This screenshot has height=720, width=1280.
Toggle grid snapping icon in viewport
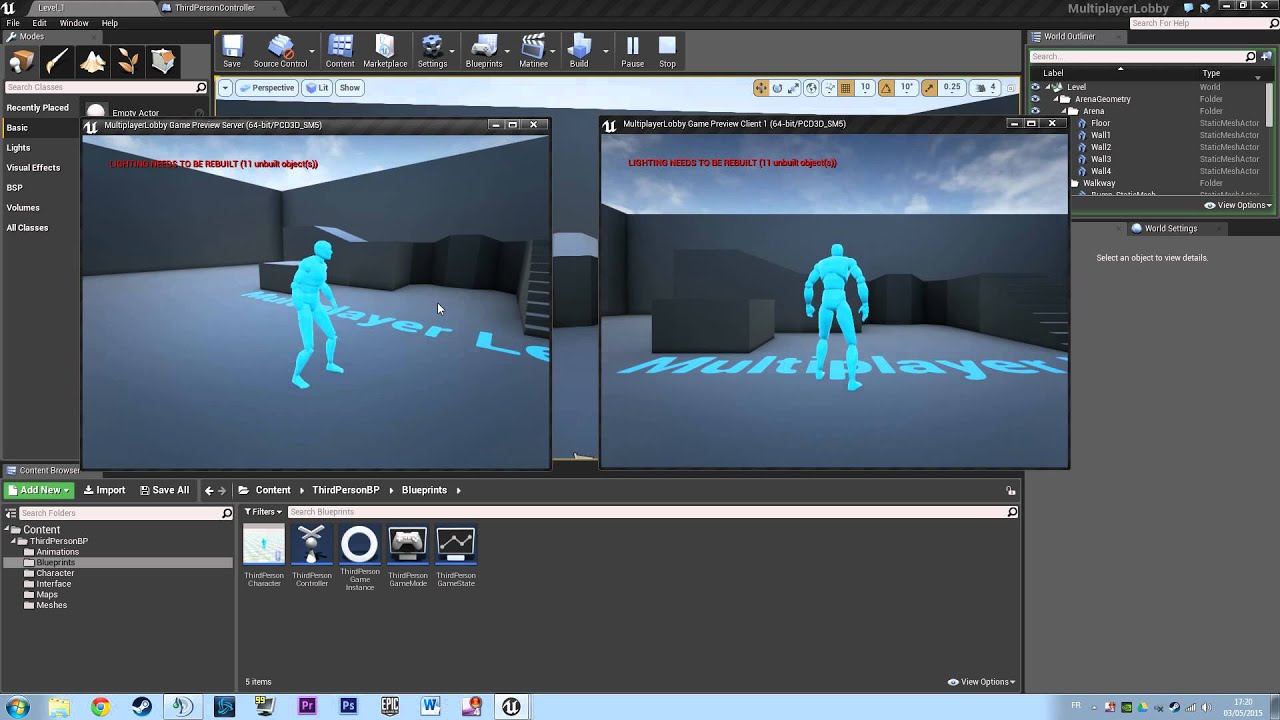[x=846, y=88]
